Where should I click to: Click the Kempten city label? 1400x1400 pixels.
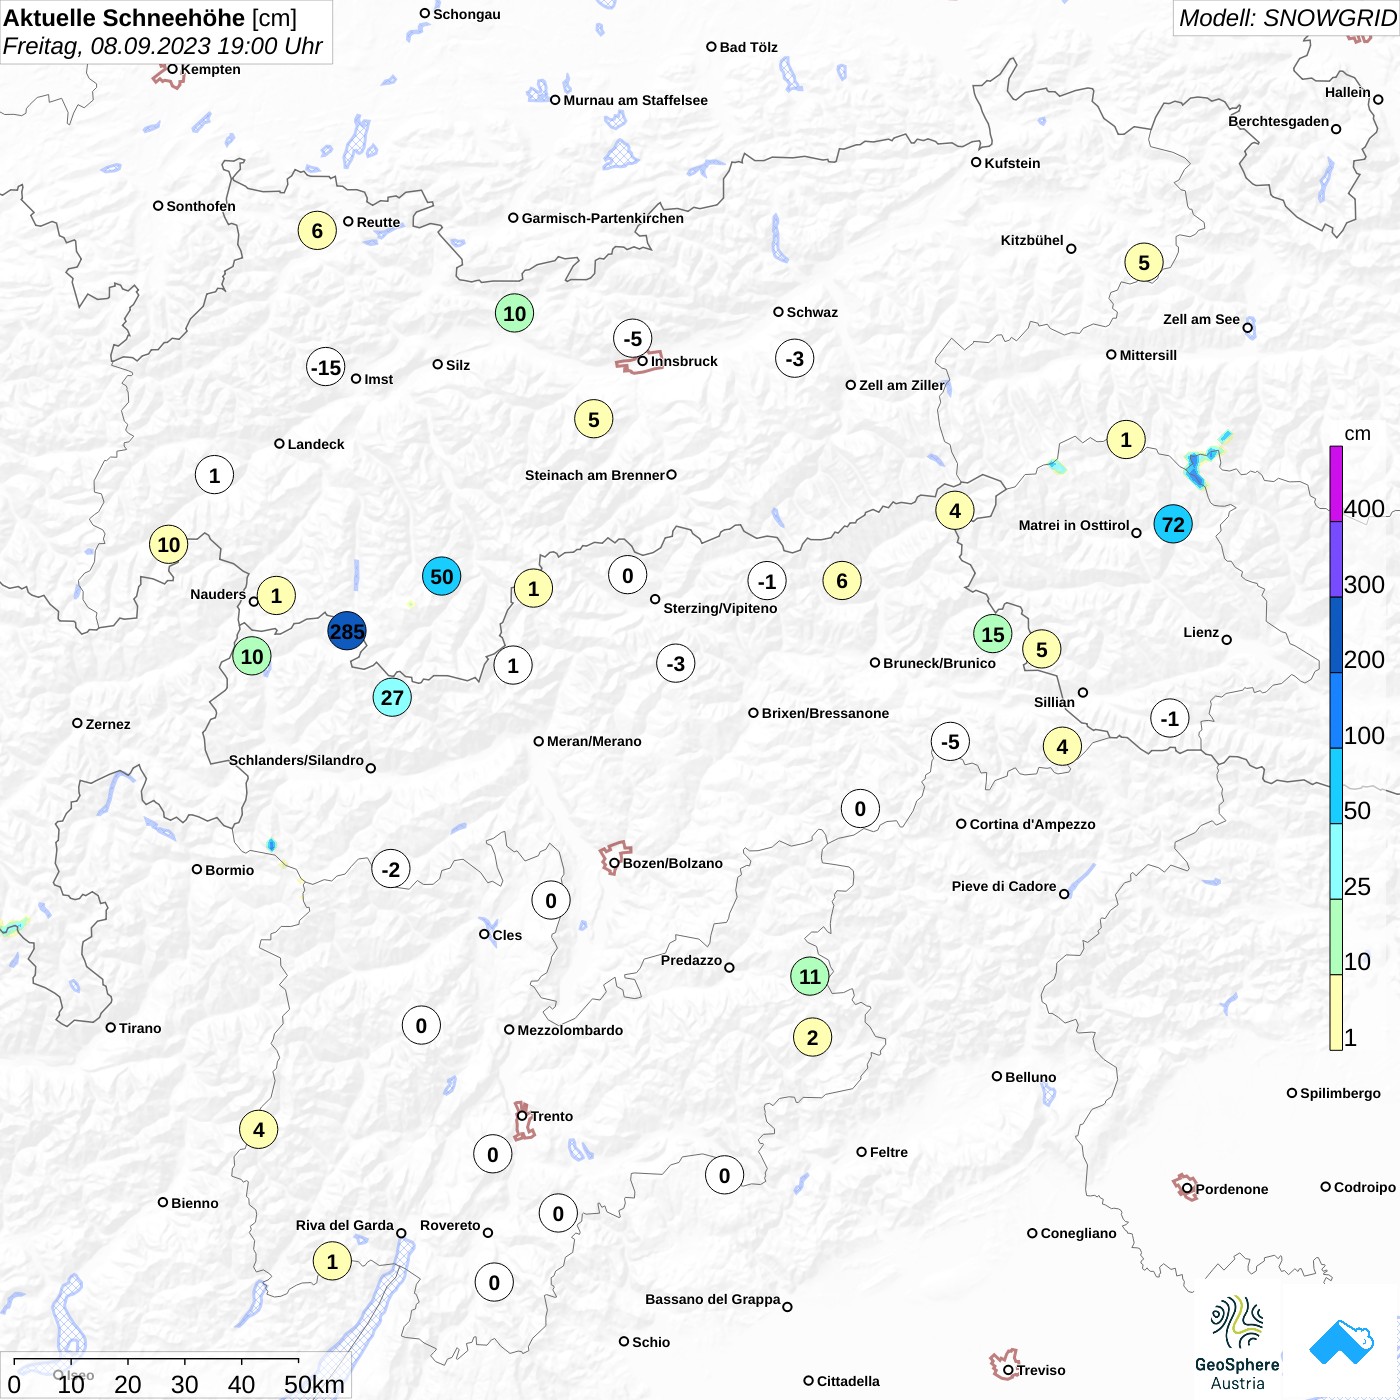[211, 69]
